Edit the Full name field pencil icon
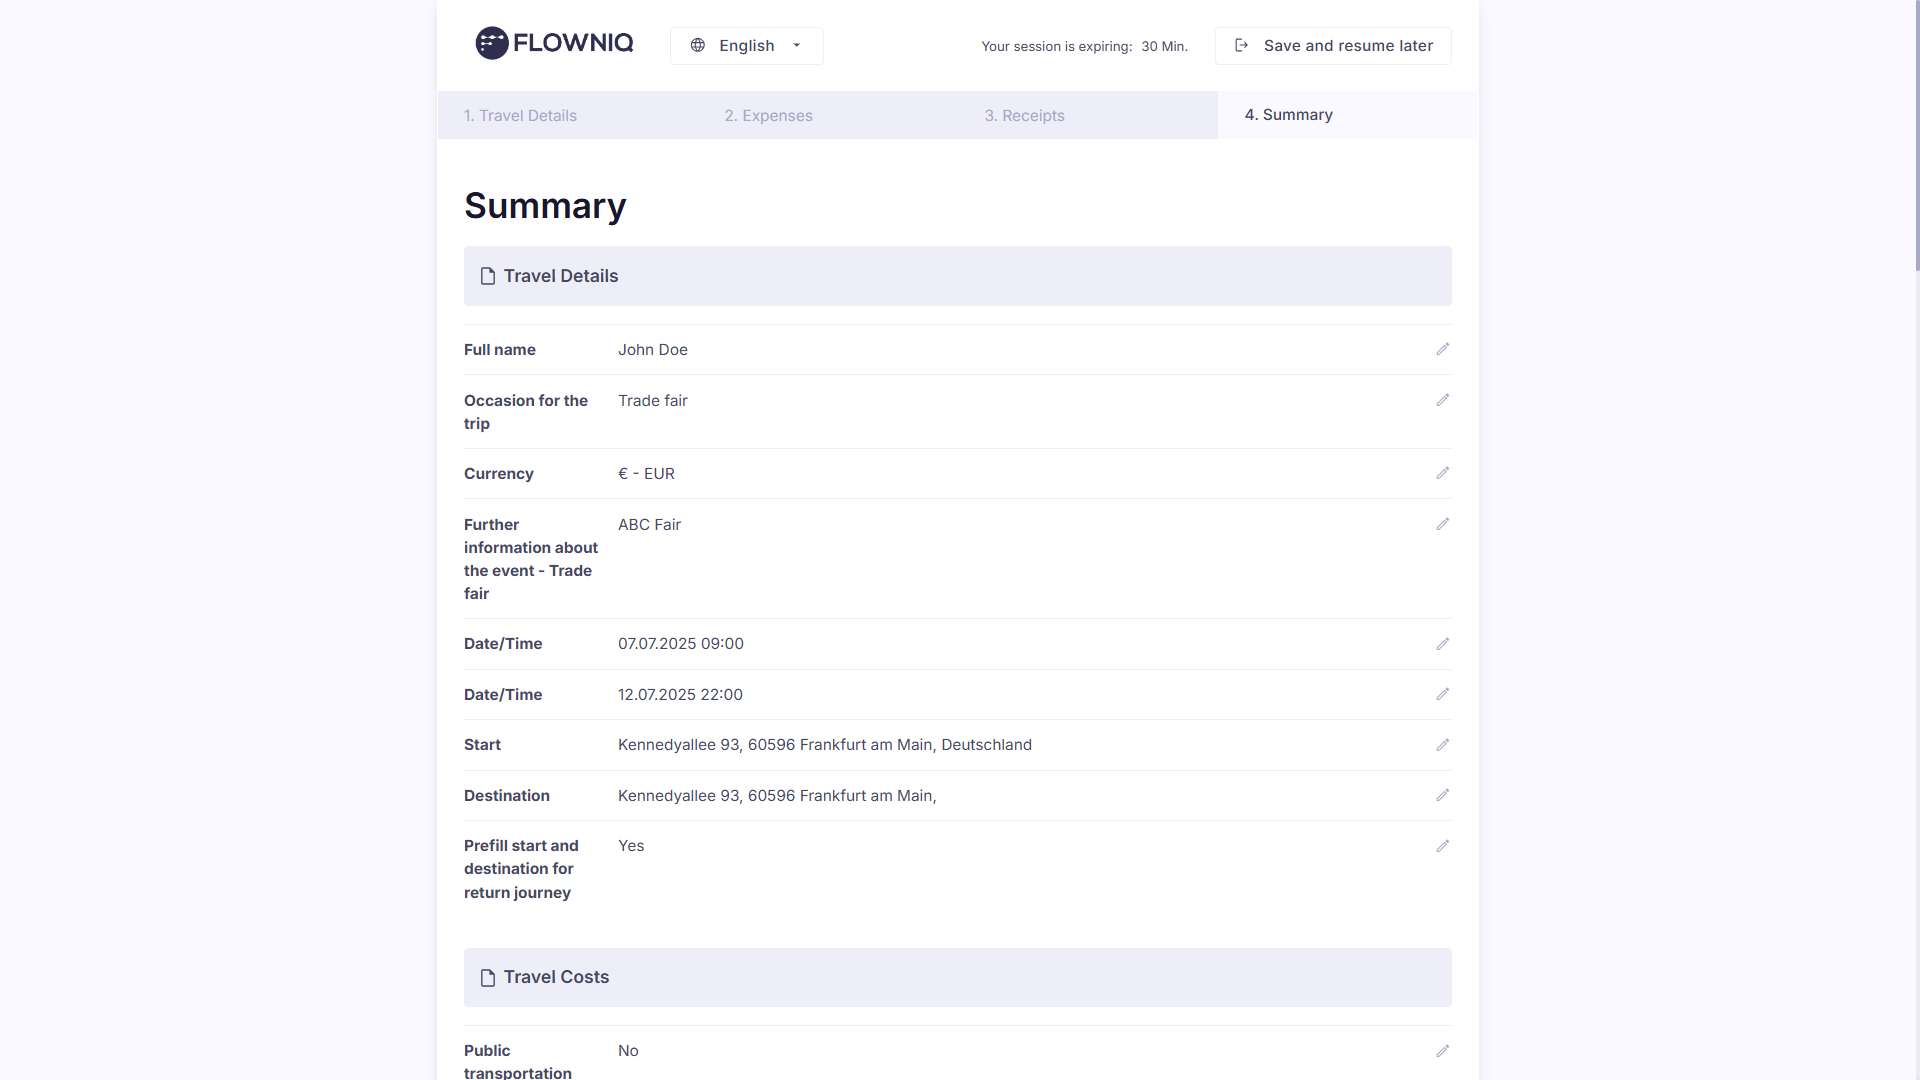The width and height of the screenshot is (1920, 1080). coord(1442,349)
